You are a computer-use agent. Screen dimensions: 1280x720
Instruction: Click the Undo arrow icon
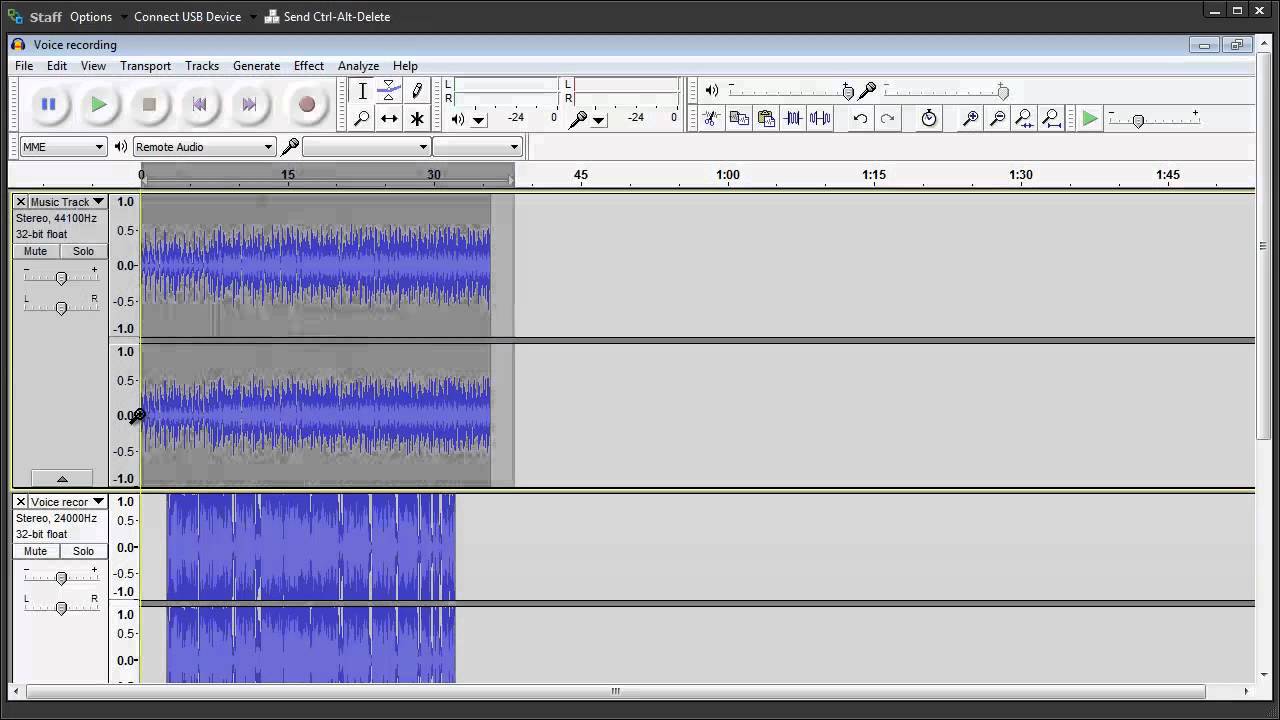(860, 118)
